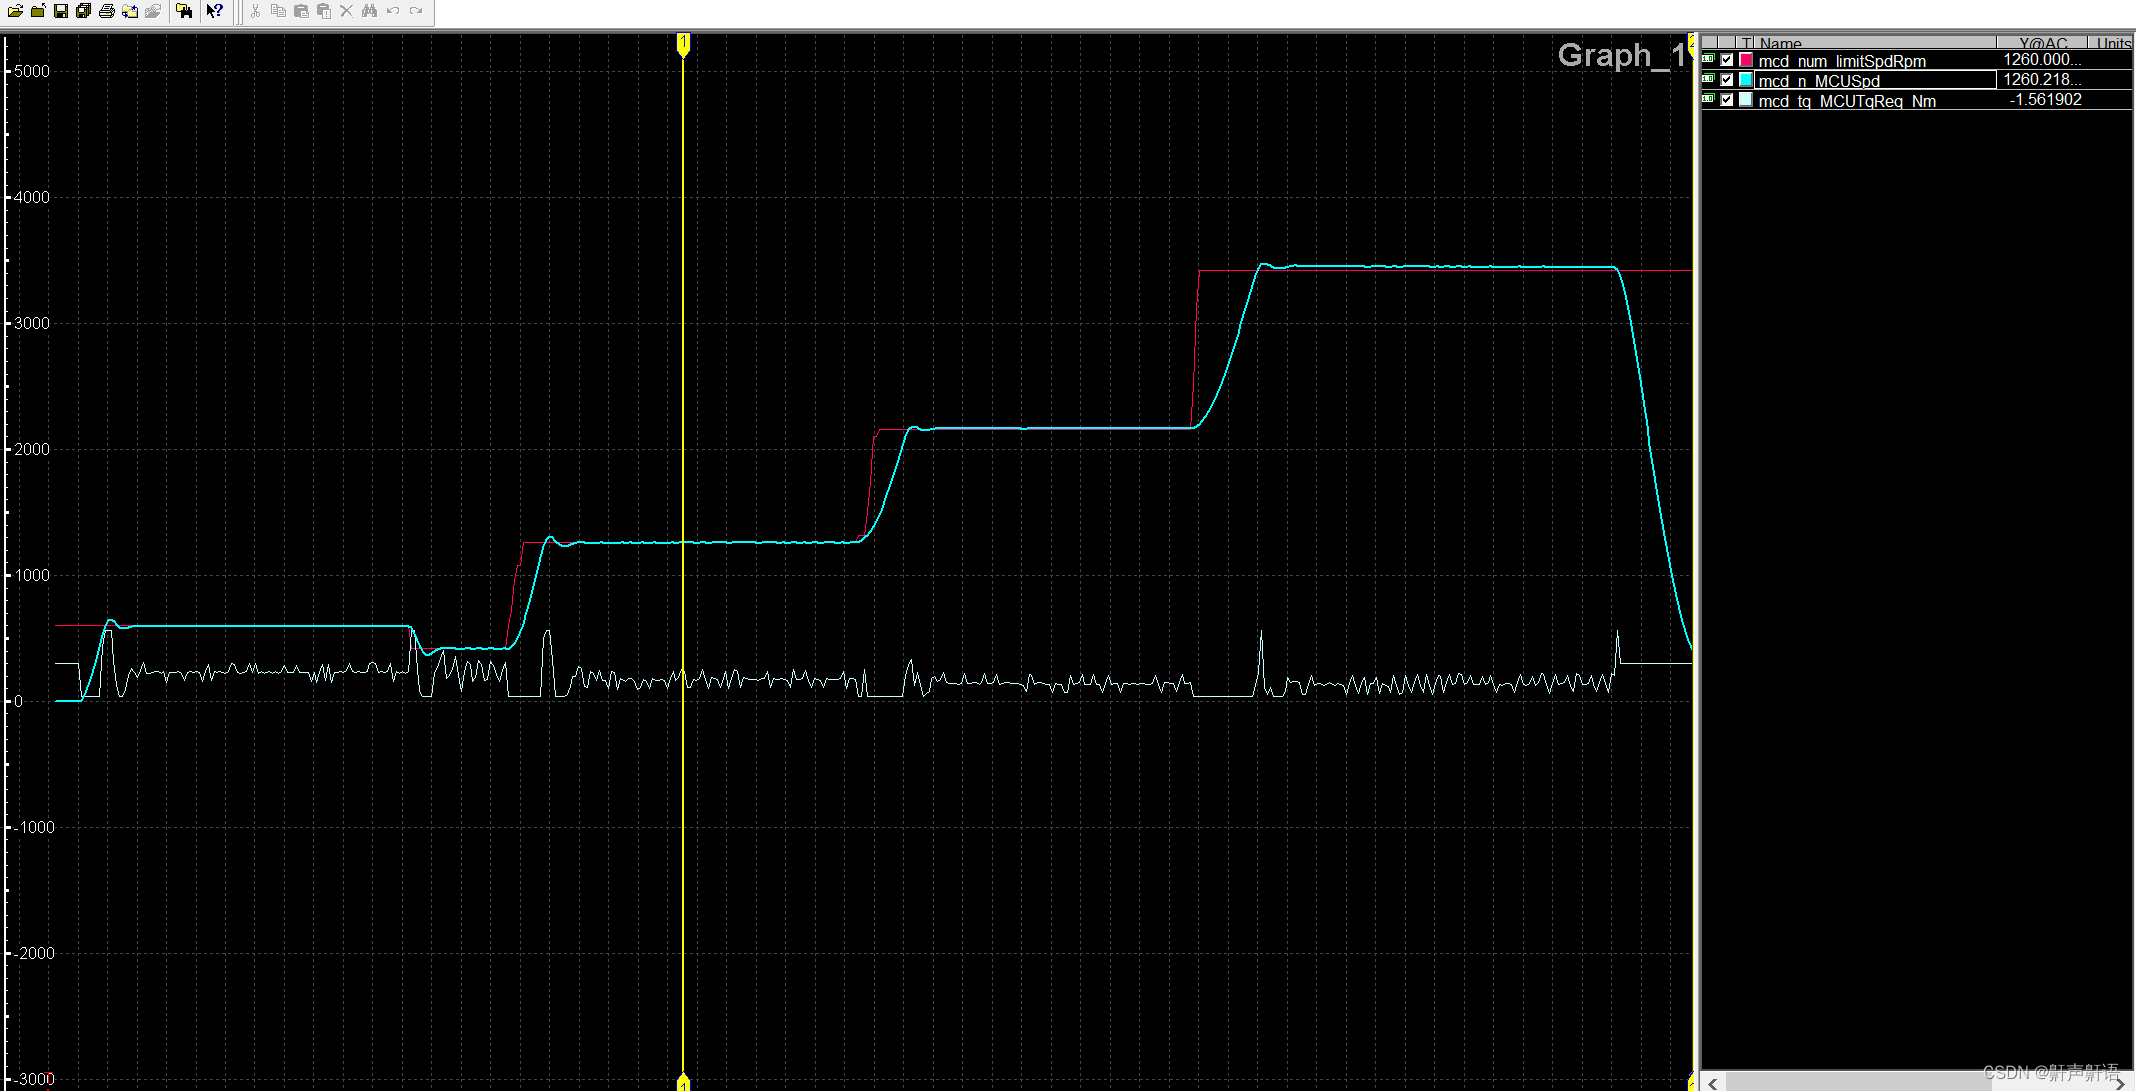
Task: Click the 5000 y-axis label
Action: [x=32, y=72]
